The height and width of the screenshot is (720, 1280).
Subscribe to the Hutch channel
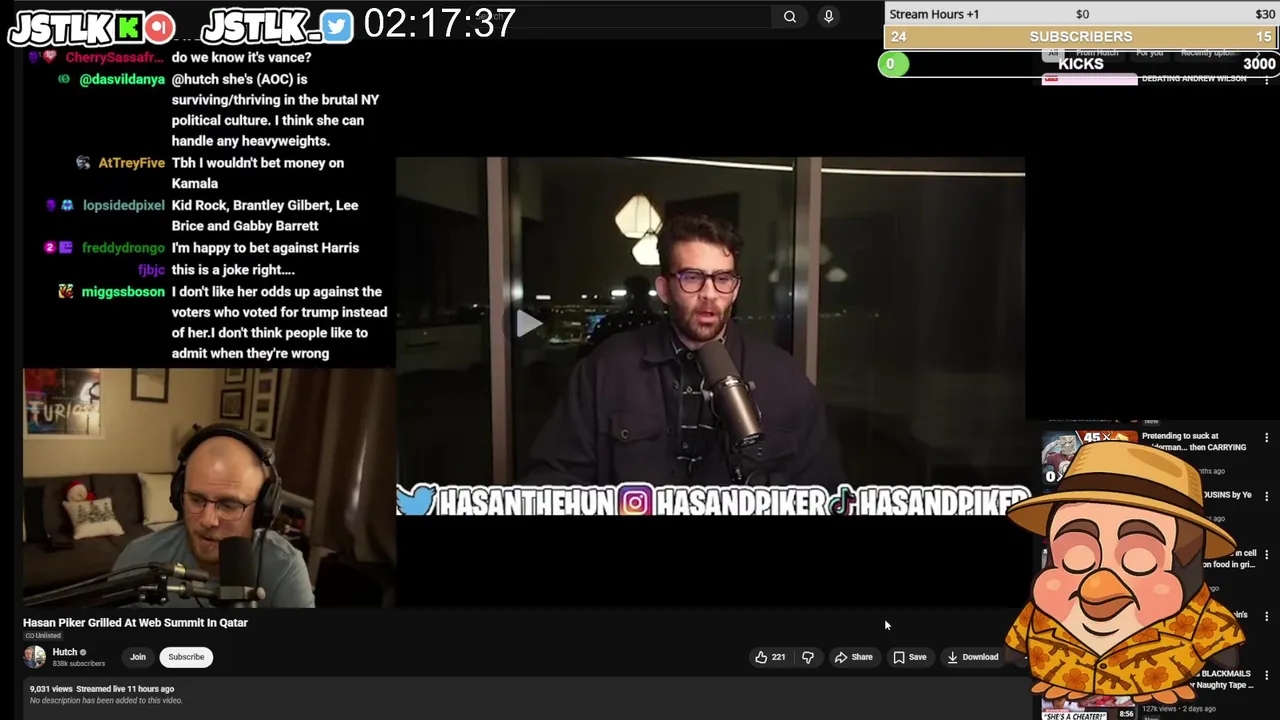coord(186,657)
